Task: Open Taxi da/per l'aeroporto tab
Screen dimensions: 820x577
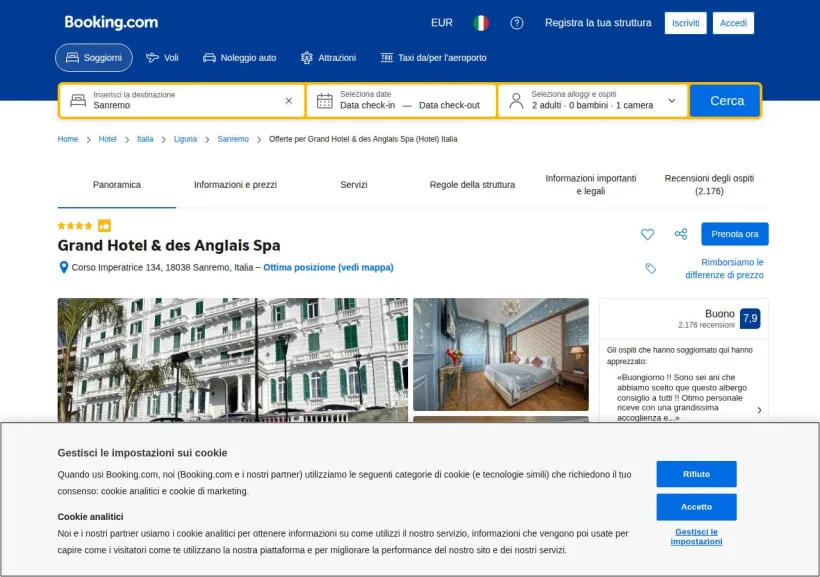Action: [x=434, y=58]
